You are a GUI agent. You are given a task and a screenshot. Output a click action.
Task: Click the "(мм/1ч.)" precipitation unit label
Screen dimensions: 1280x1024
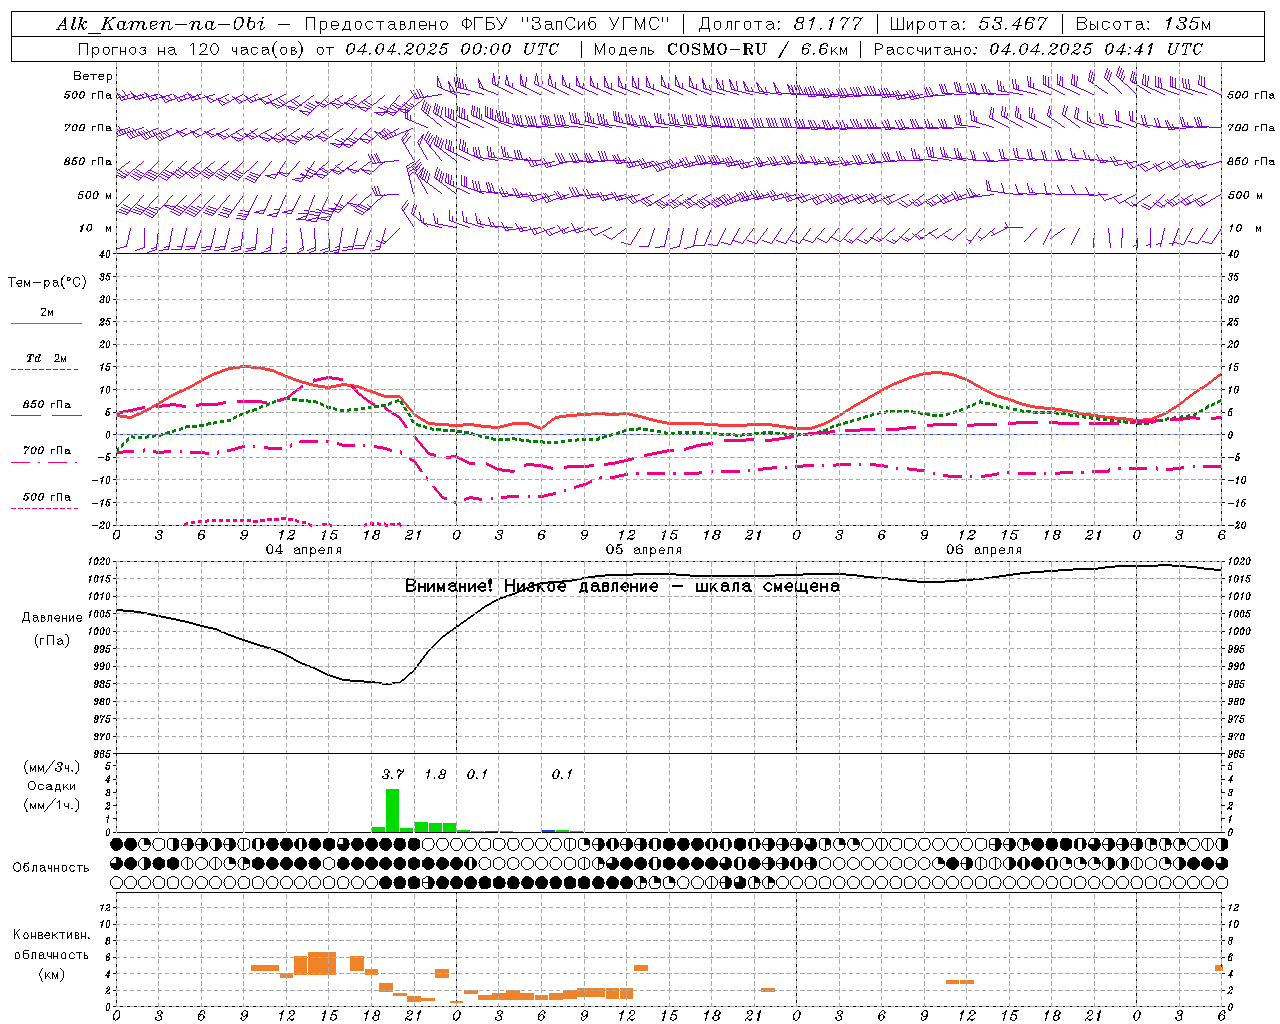click(52, 805)
